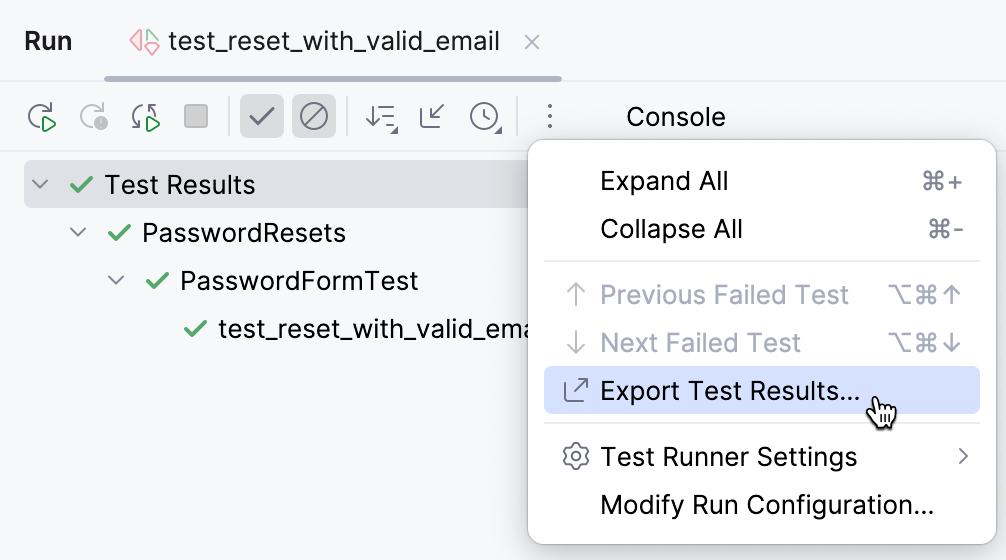Open Test Runner Settings submenu

click(x=728, y=457)
